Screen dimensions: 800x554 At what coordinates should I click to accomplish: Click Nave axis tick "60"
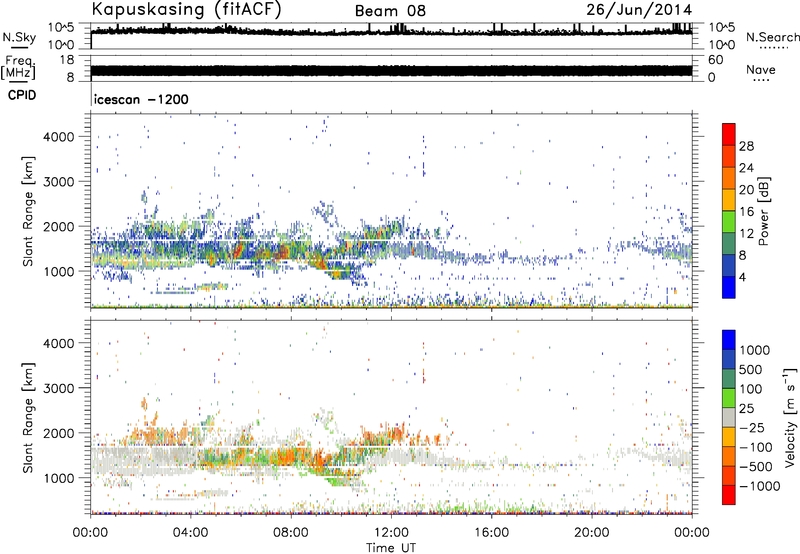tap(716, 60)
